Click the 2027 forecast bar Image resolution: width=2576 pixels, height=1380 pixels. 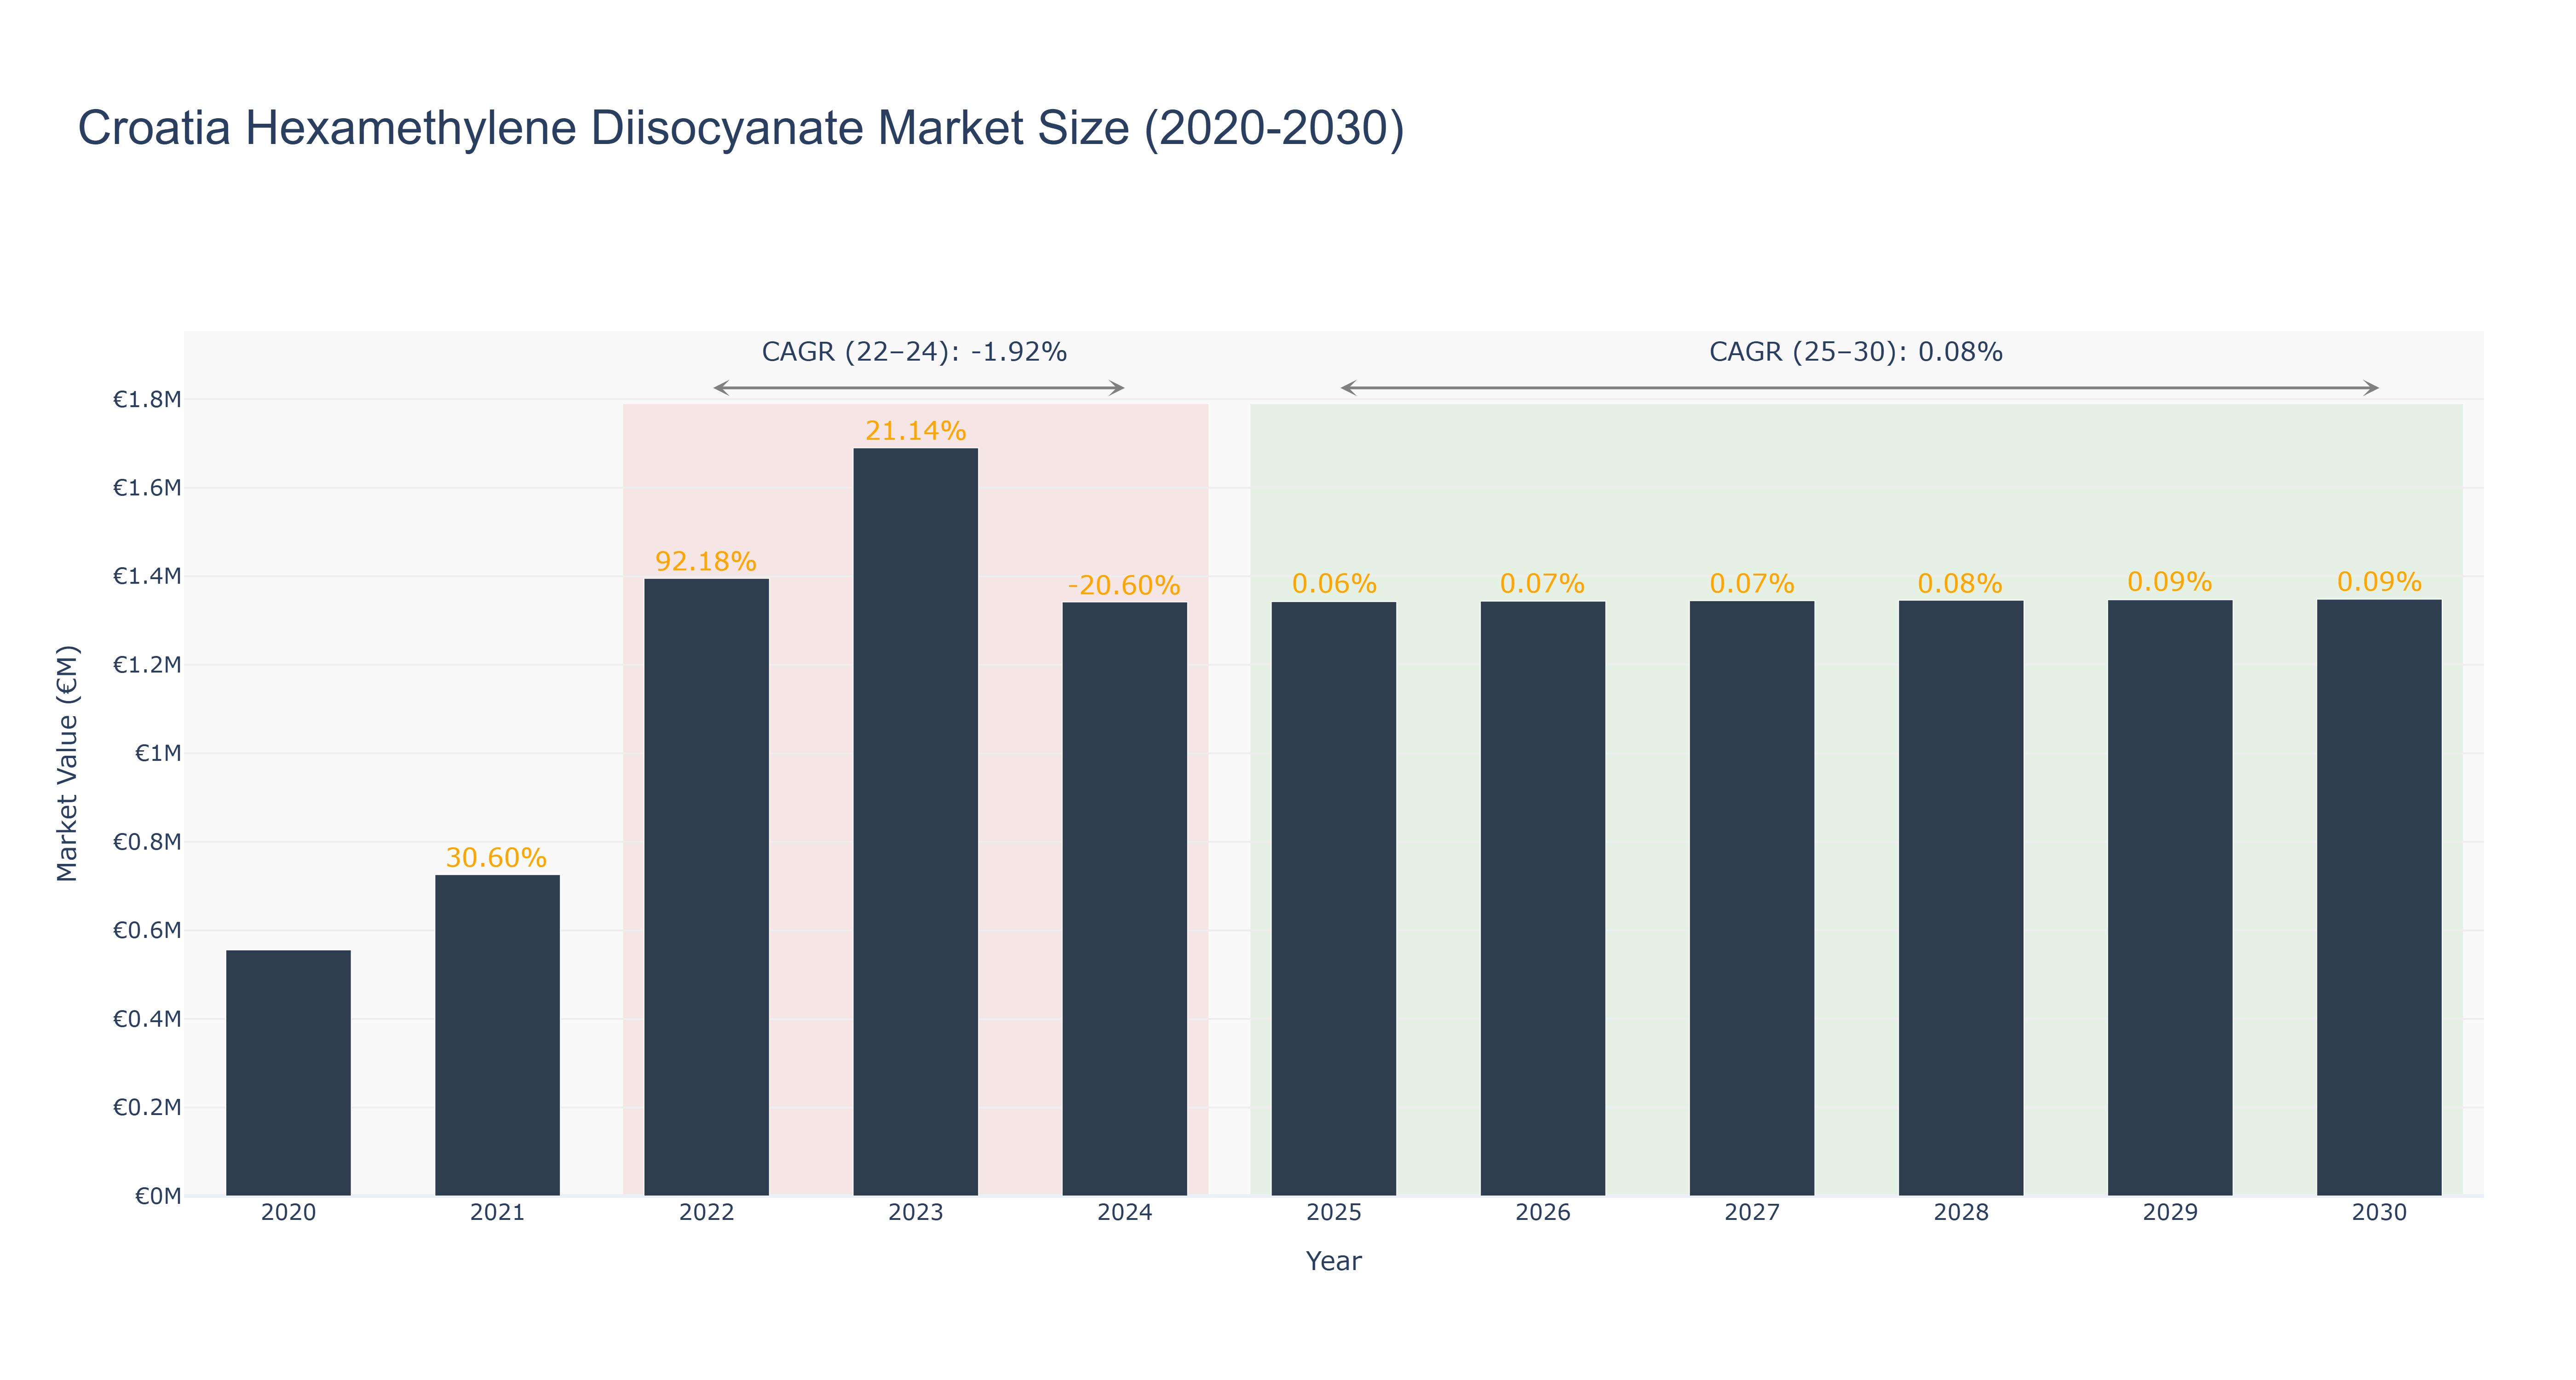click(x=1751, y=898)
